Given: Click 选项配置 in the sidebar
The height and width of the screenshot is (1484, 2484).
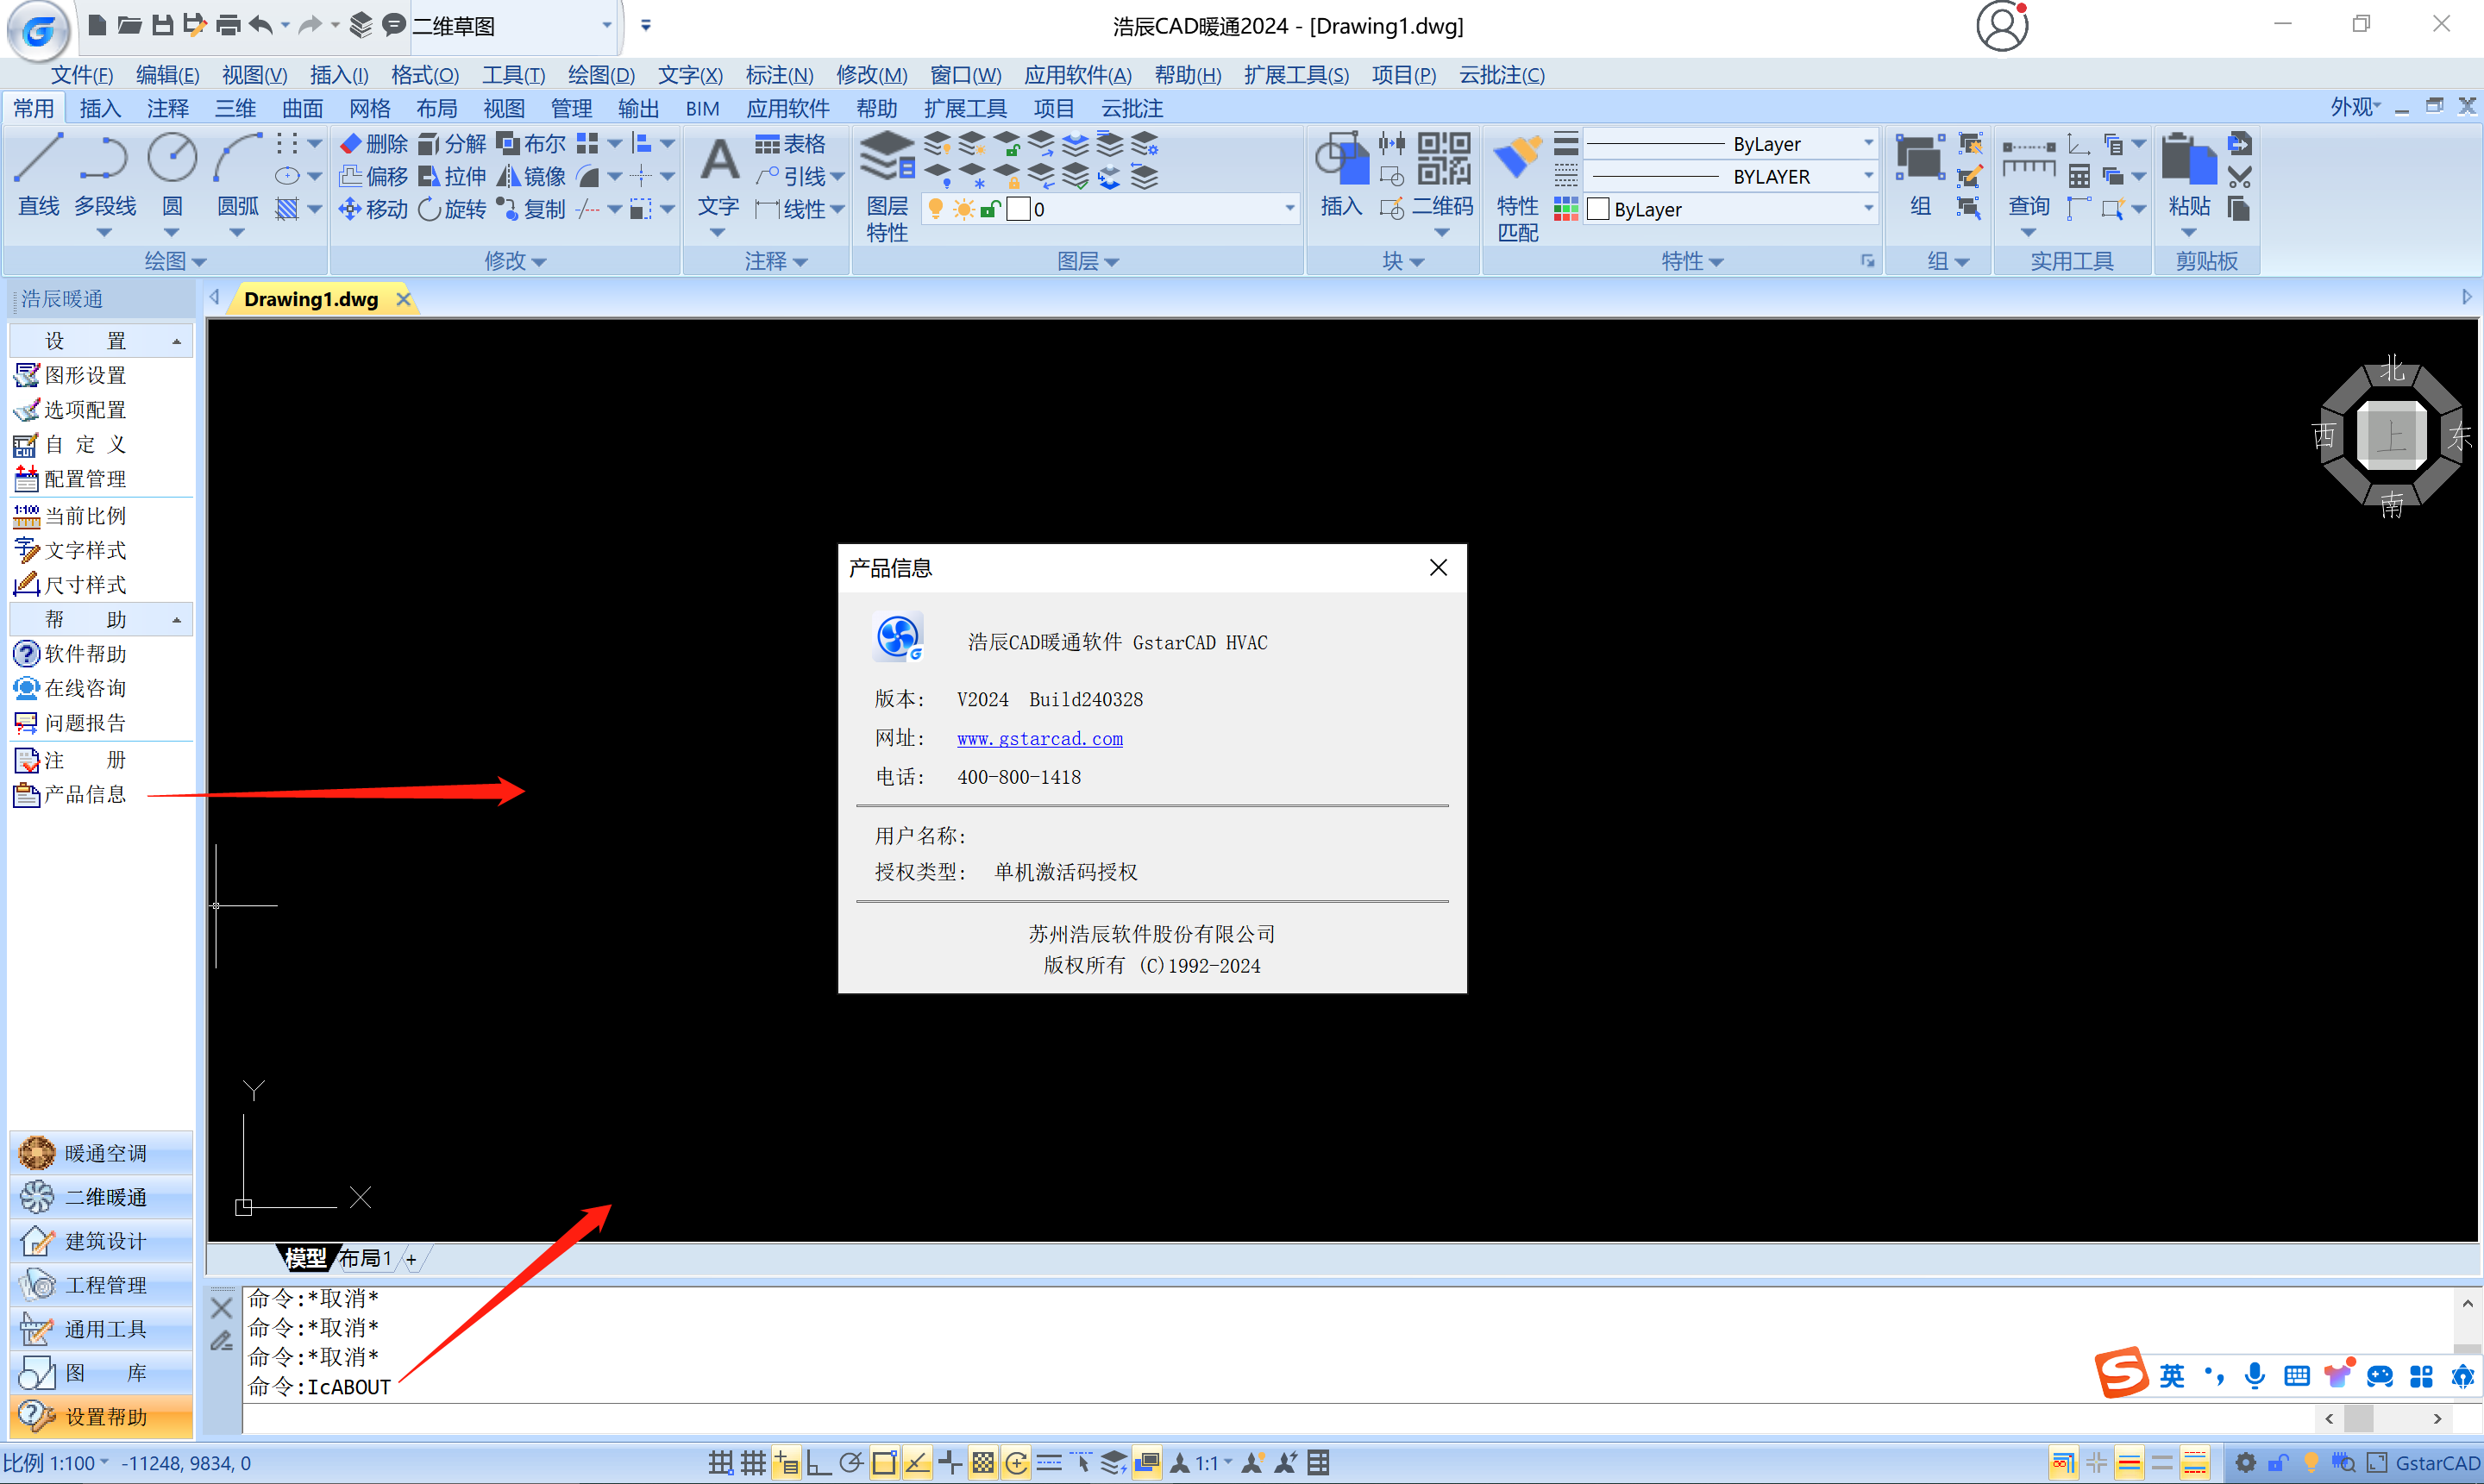Looking at the screenshot, I should 85,410.
